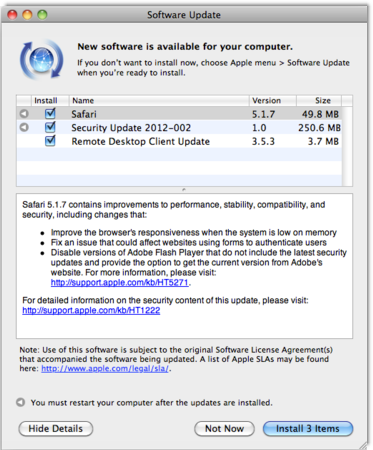373x450 pixels.
Task: Open the apple.com/legal/sla link
Action: click(105, 369)
